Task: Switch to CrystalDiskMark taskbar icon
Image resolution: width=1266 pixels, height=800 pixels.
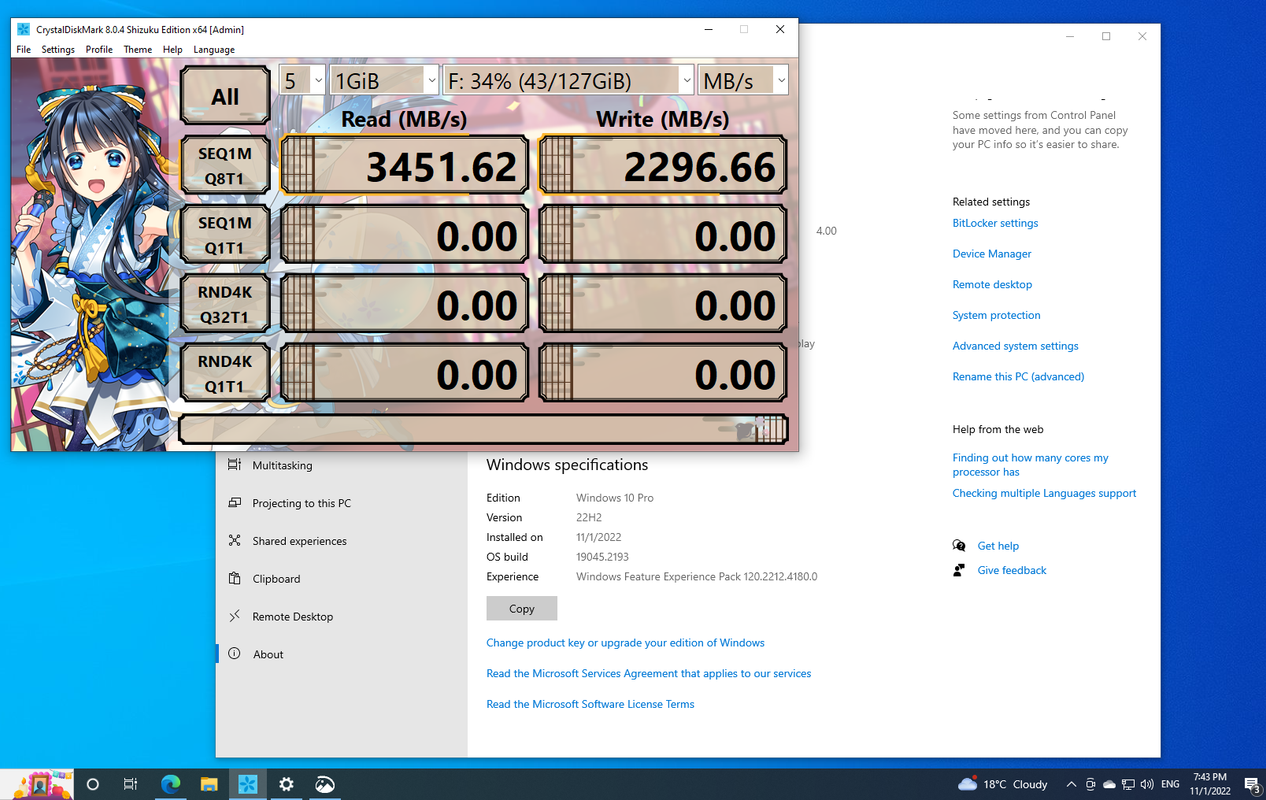Action: pos(248,785)
